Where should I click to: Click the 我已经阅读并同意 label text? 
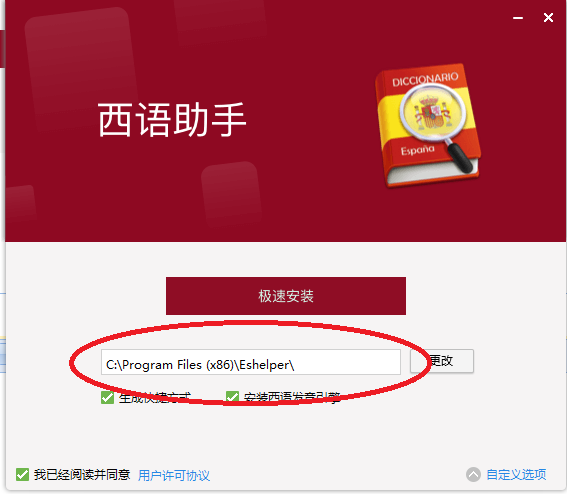point(82,474)
